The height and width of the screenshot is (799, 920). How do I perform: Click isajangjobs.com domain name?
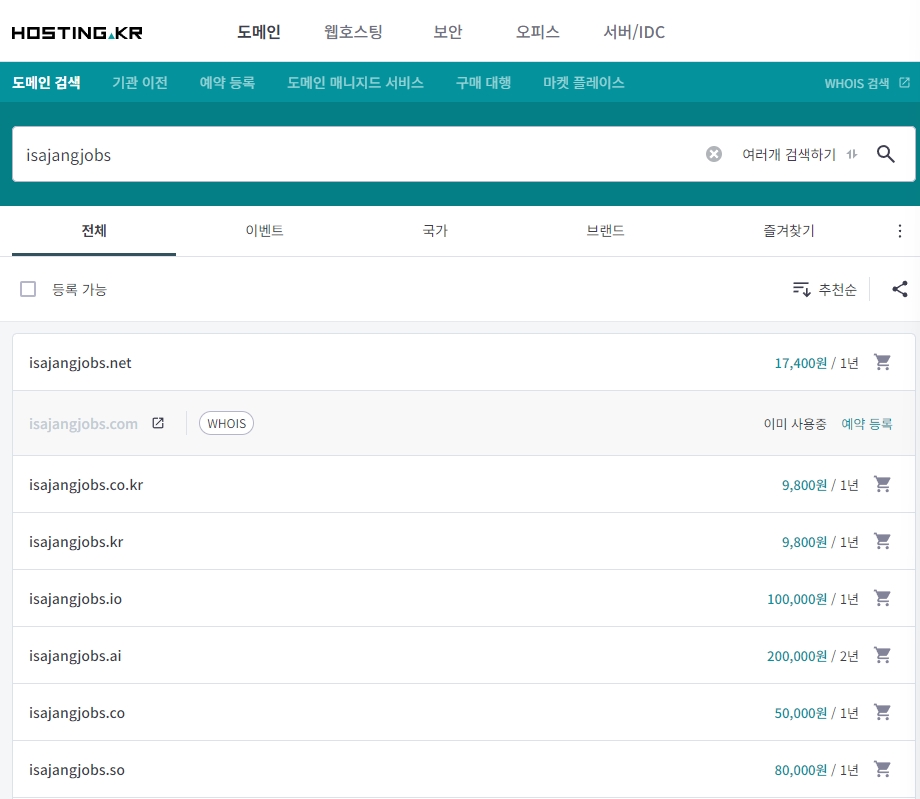pos(83,424)
